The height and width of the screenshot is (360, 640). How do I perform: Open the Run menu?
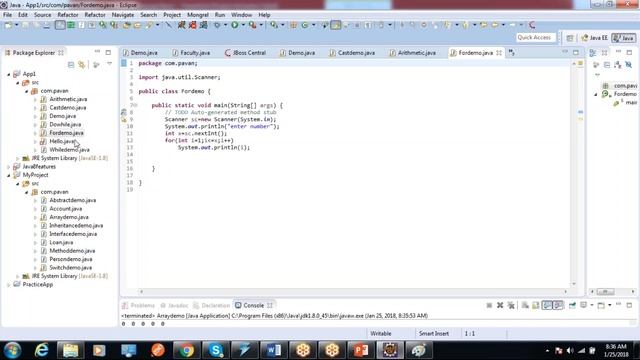[220, 15]
